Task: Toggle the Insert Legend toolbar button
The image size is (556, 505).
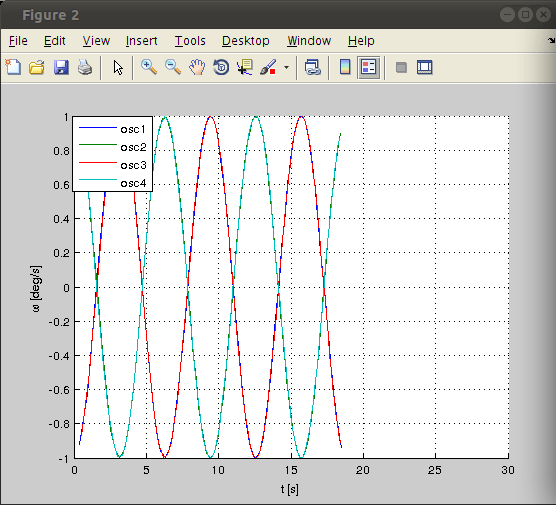Action: click(x=369, y=67)
